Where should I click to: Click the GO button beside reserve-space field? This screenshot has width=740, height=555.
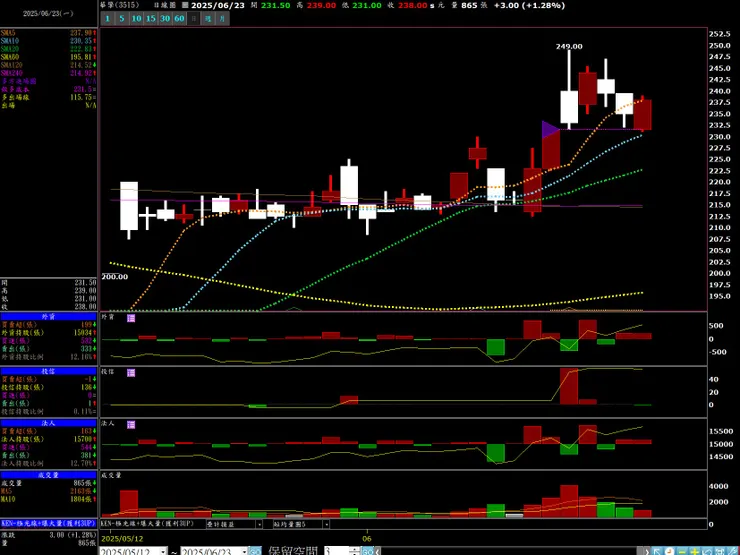pyautogui.click(x=368, y=551)
